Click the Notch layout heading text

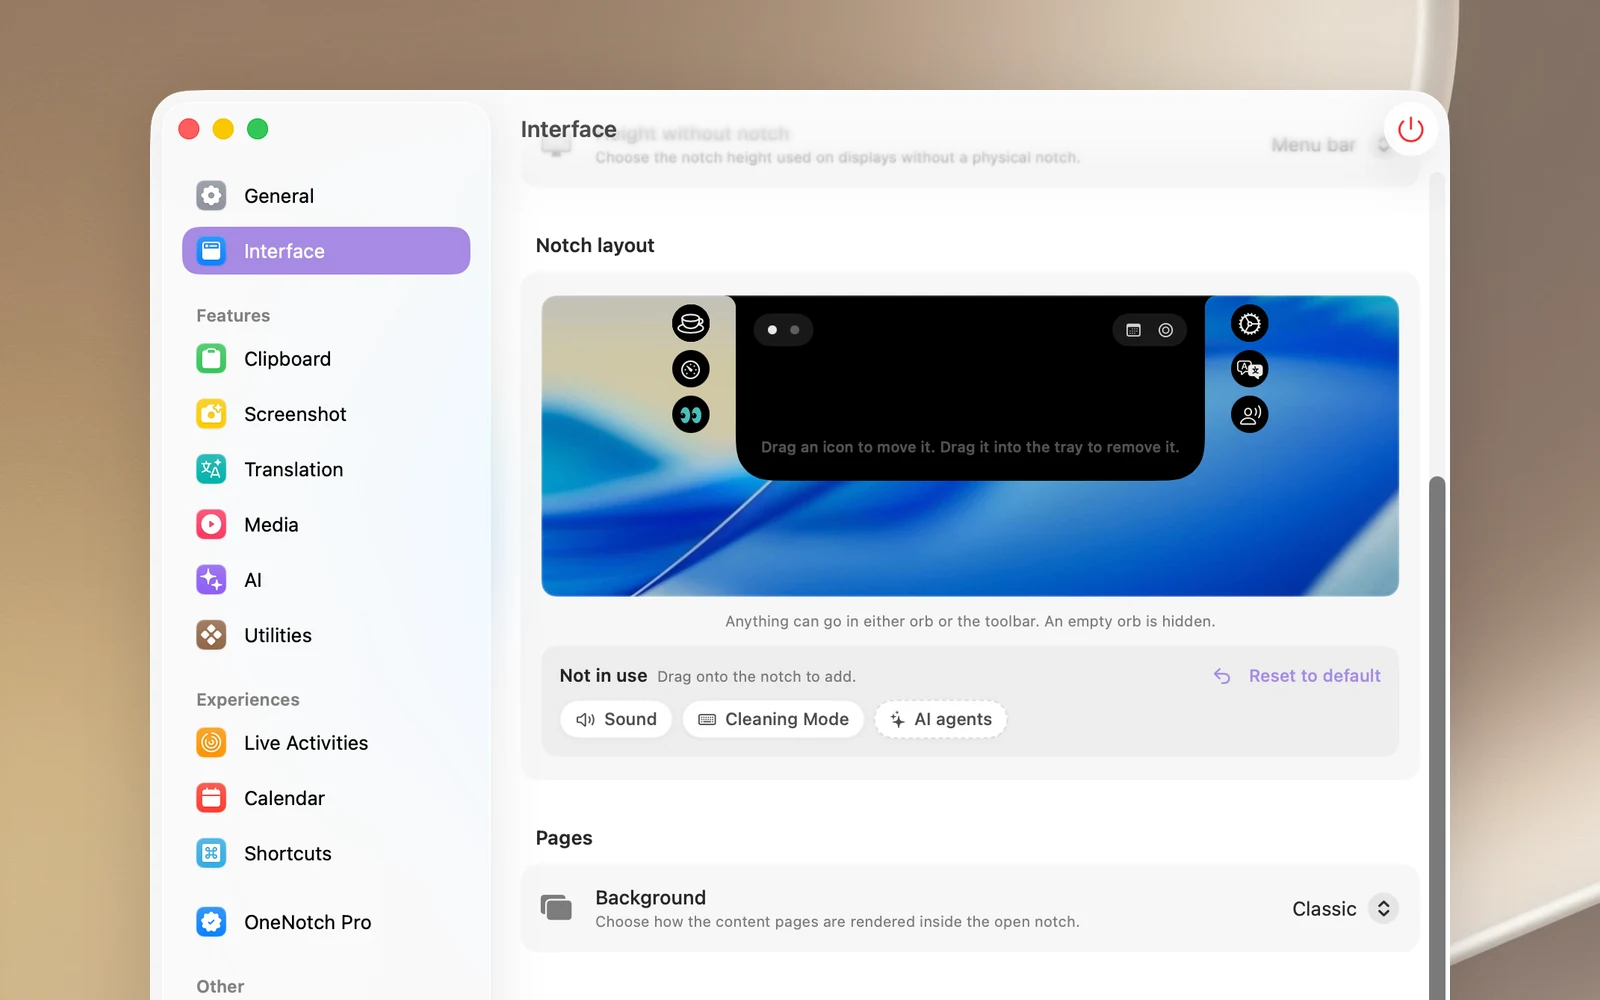[595, 245]
